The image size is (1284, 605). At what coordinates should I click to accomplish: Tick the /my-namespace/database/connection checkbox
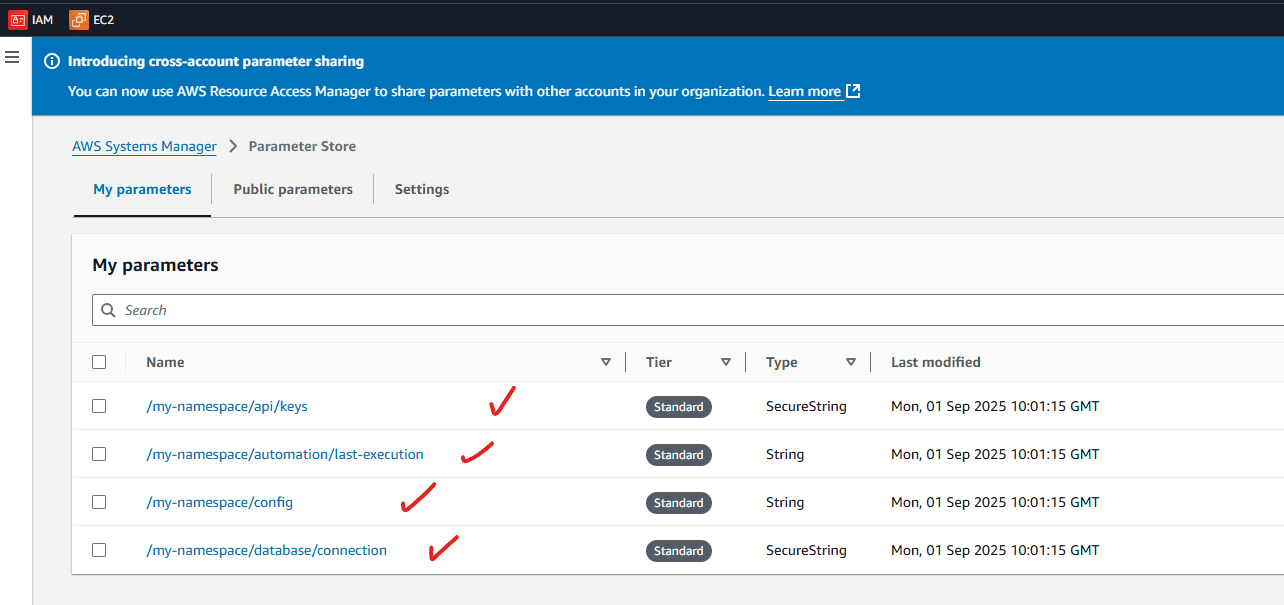coord(99,550)
